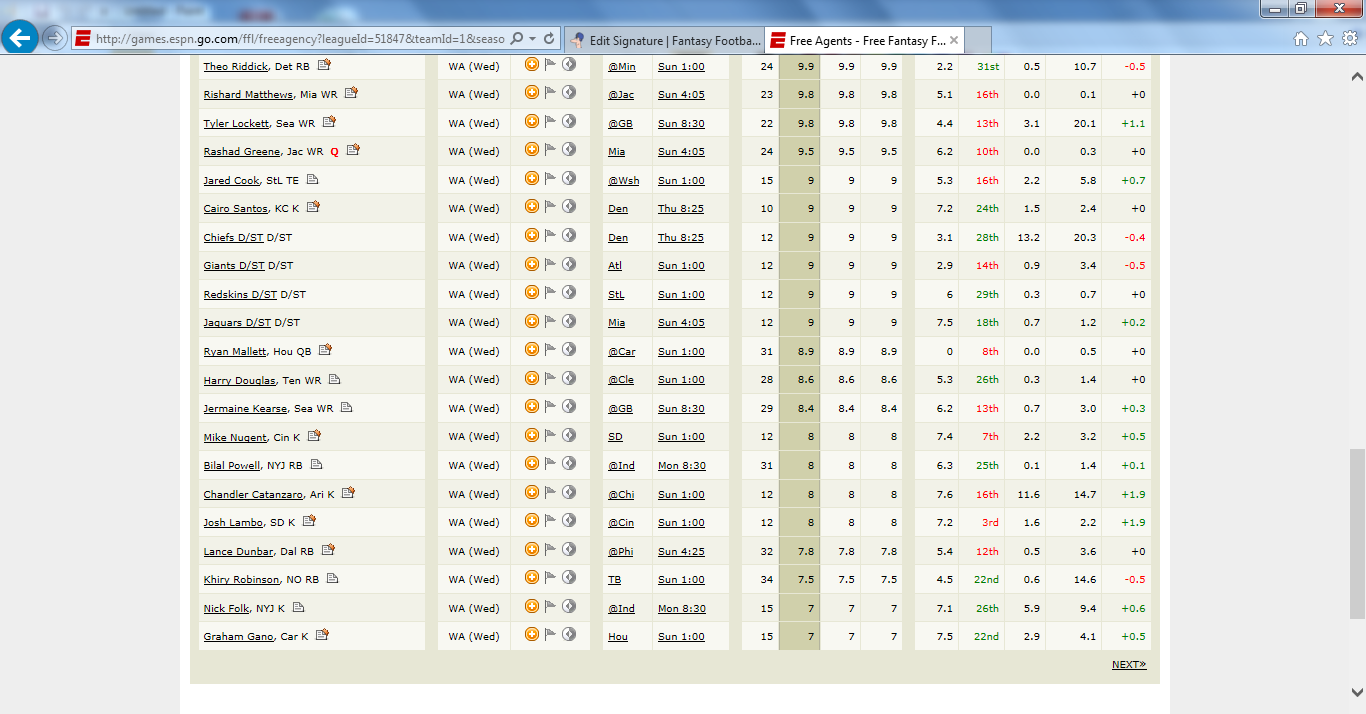
Task: Click the SD opponent link for Mike Nugent
Action: click(x=615, y=437)
